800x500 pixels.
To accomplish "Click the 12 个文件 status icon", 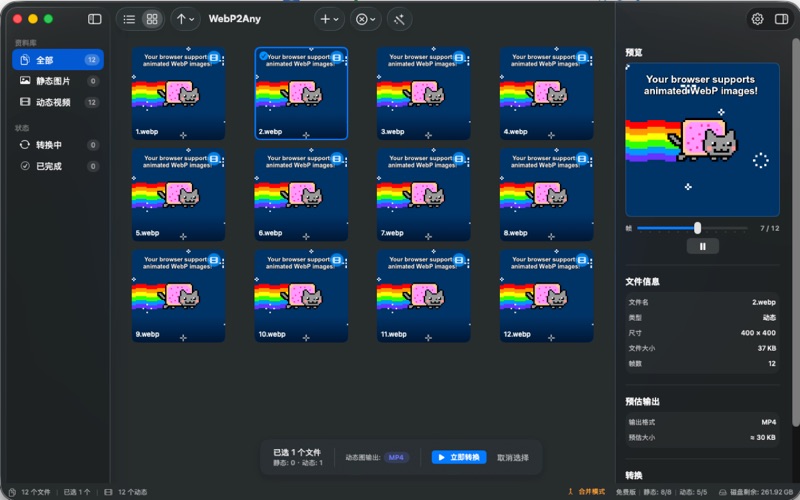I will [12, 492].
